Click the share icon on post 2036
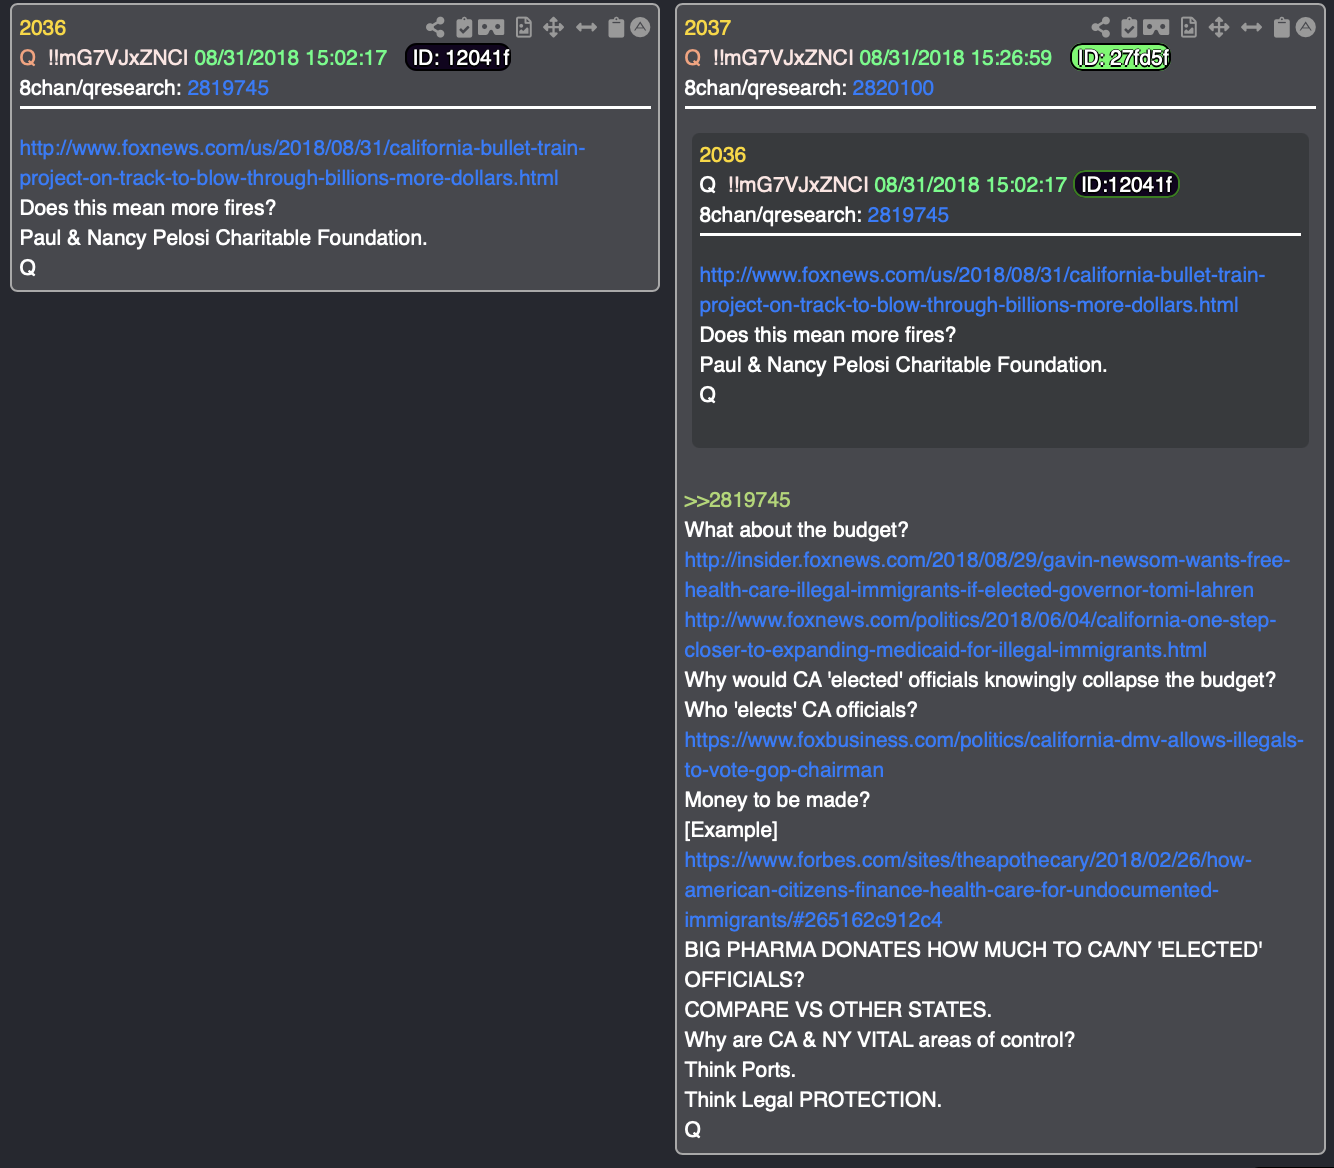 point(435,28)
